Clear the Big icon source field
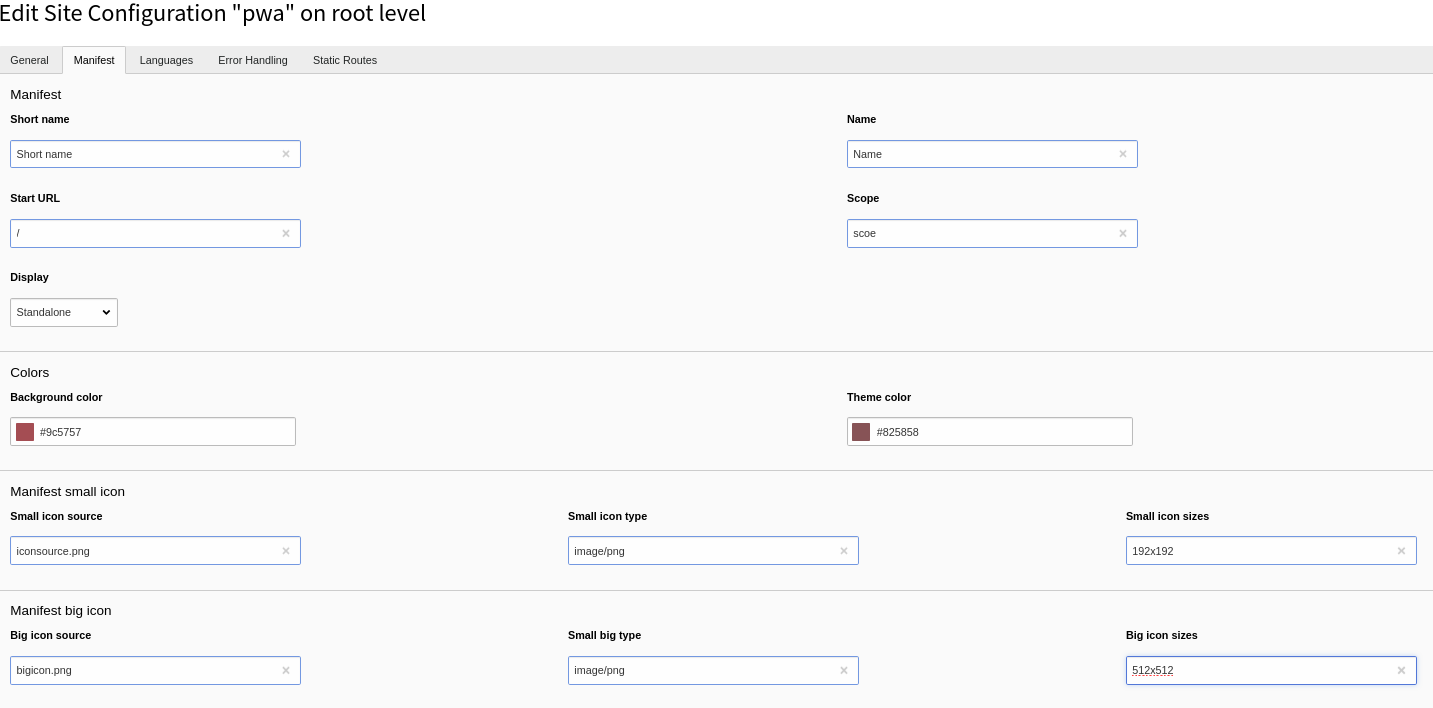Screen dimensions: 1433x708 286,670
